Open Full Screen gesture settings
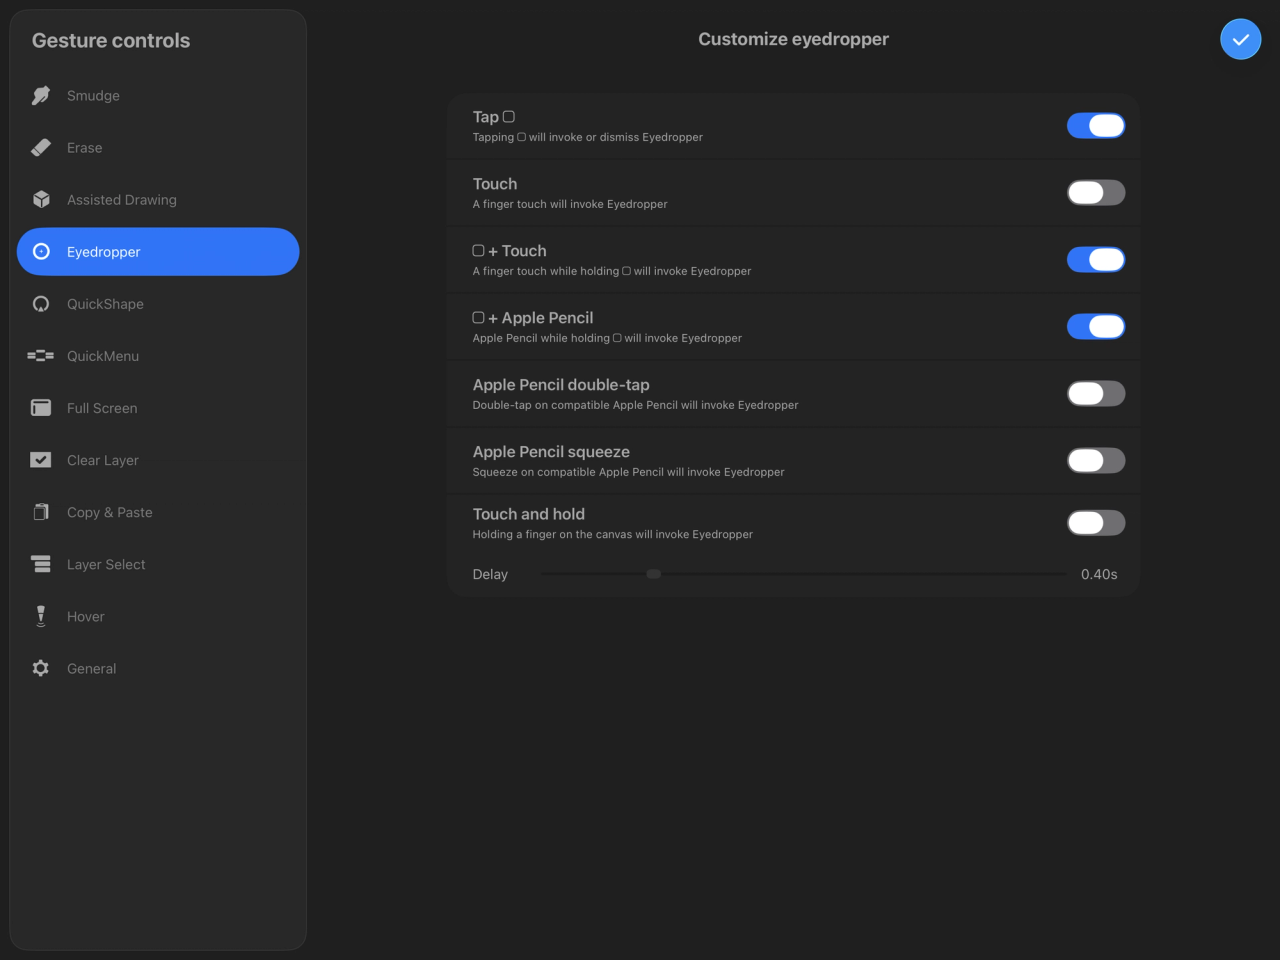The width and height of the screenshot is (1280, 960). click(x=158, y=408)
